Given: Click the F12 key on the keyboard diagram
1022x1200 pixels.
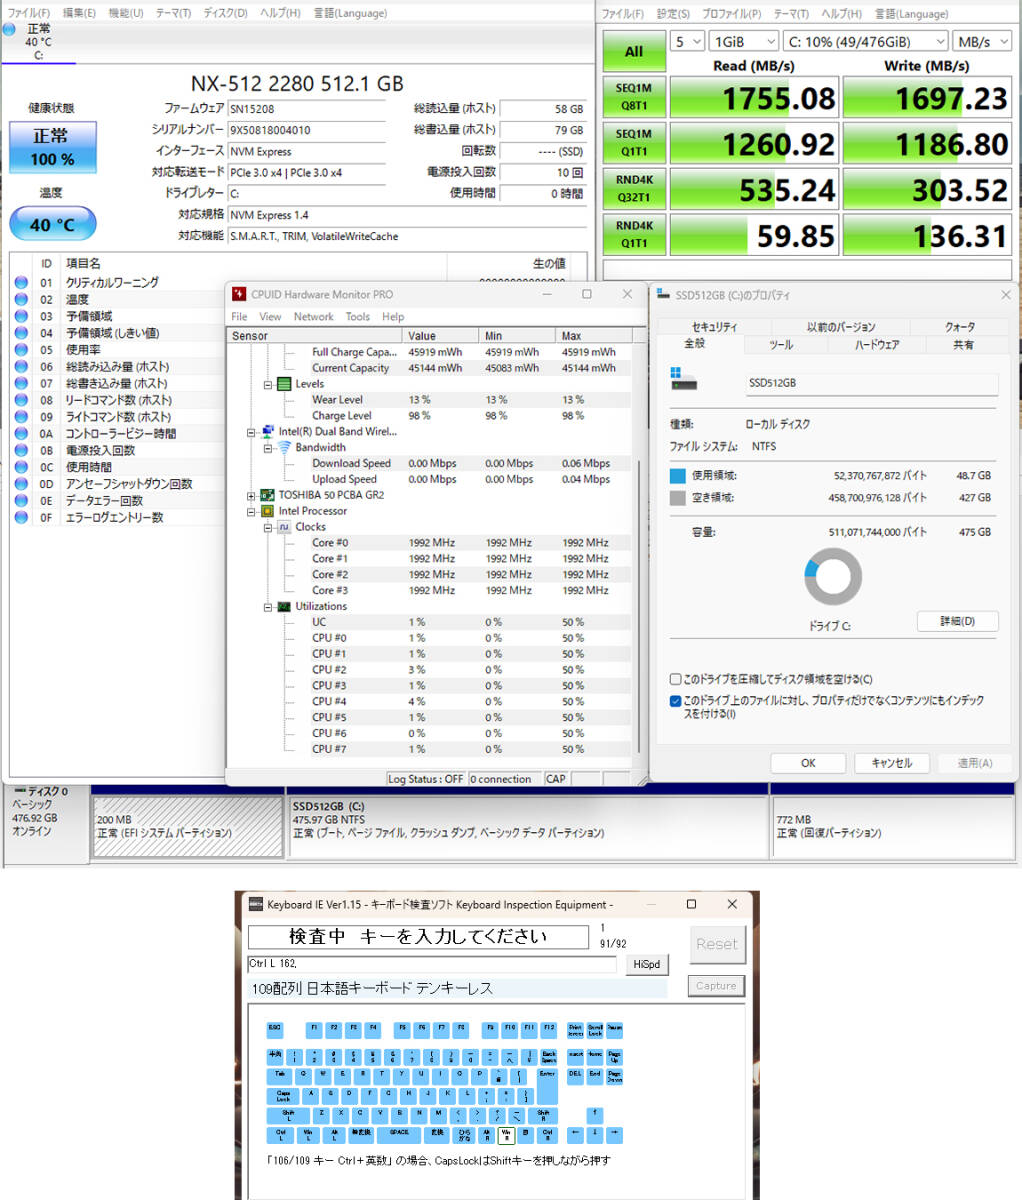Looking at the screenshot, I should [548, 1029].
